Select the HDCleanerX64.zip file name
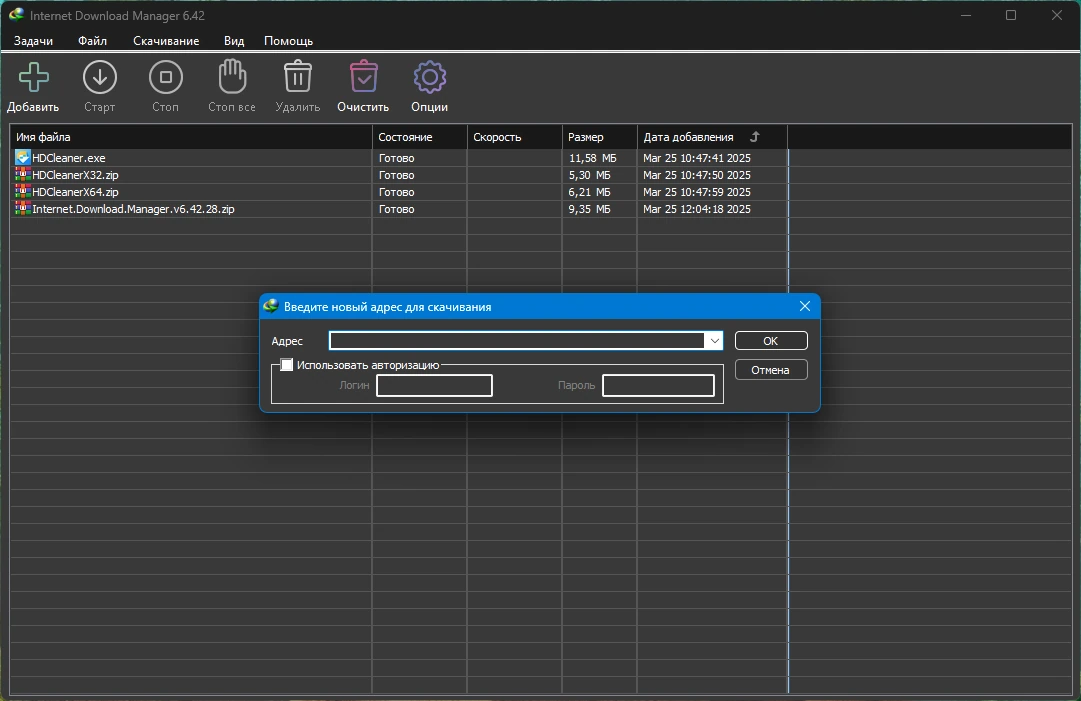This screenshot has height=701, width=1081. tap(75, 192)
